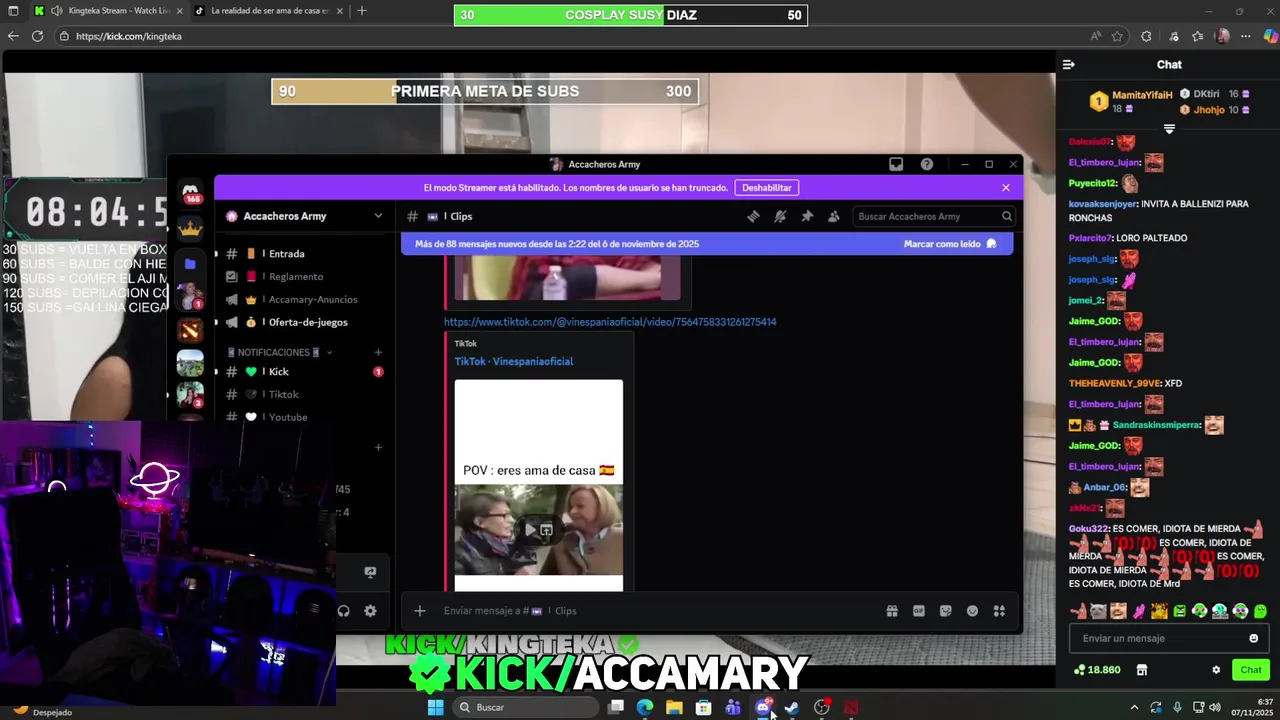Click the green Chat send button
This screenshot has width=1280, height=720.
[1251, 670]
